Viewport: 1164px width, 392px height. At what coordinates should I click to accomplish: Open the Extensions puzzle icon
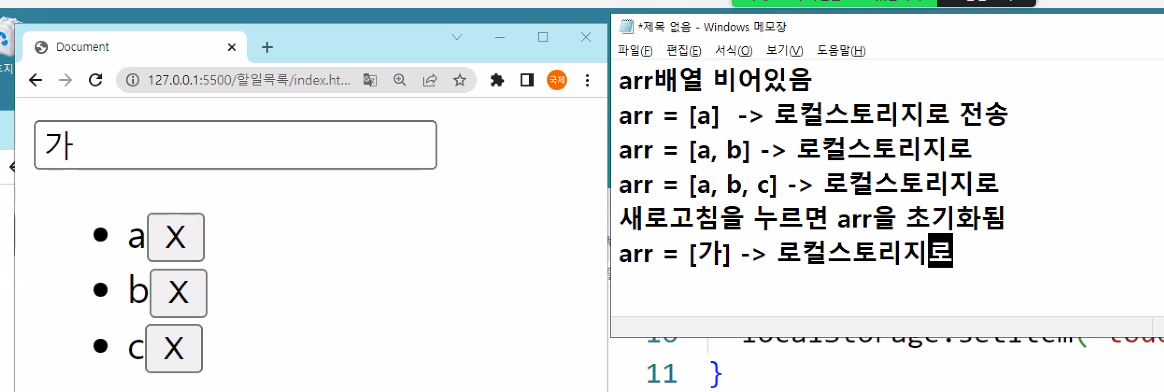497,80
